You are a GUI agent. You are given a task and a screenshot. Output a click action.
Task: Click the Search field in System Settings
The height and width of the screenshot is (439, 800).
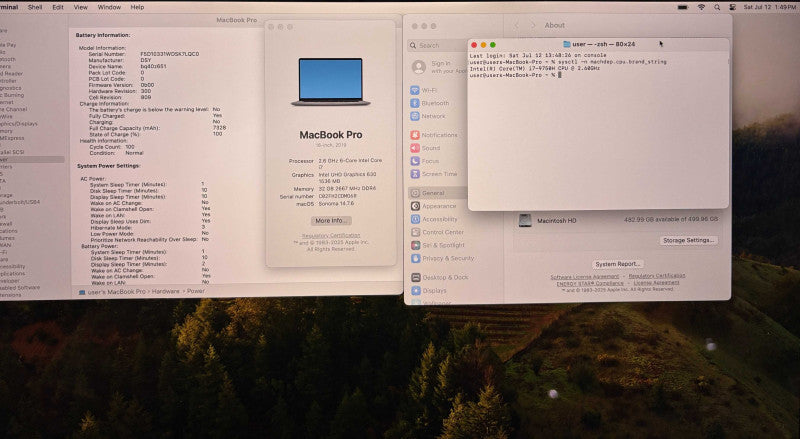tap(438, 45)
